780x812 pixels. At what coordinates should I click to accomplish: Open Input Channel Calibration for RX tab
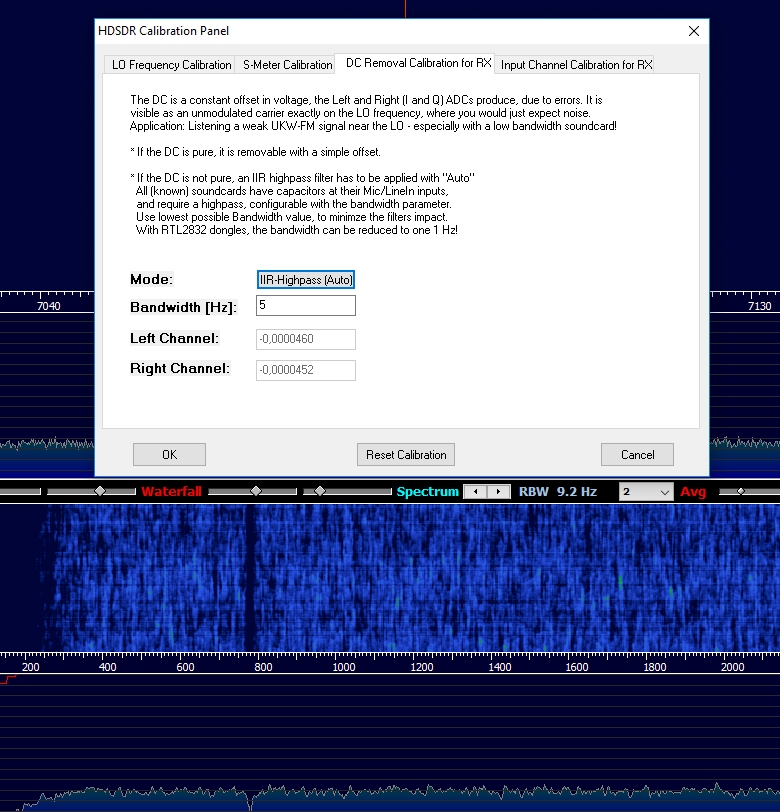(576, 65)
